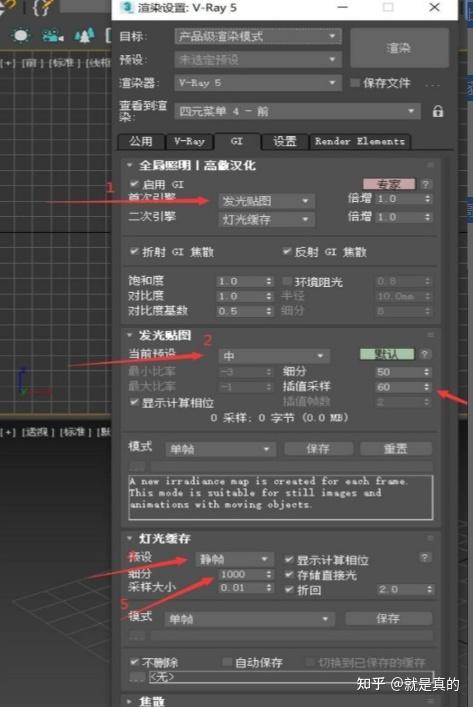473x707 pixels.
Task: Toggle the 启用 GI checkbox
Action: click(x=133, y=184)
